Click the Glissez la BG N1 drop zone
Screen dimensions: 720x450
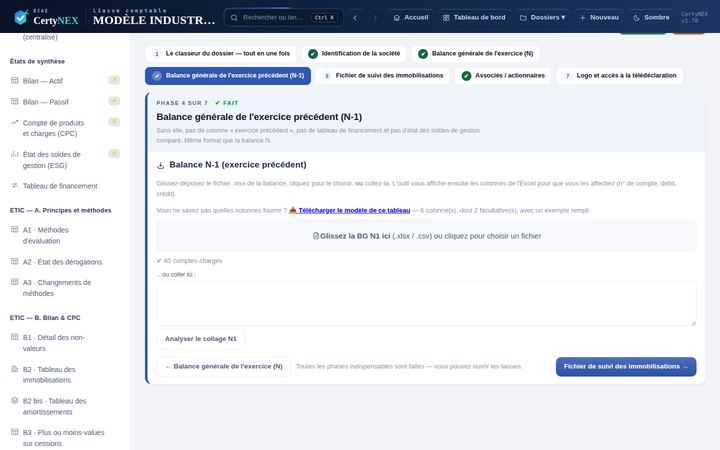point(427,236)
